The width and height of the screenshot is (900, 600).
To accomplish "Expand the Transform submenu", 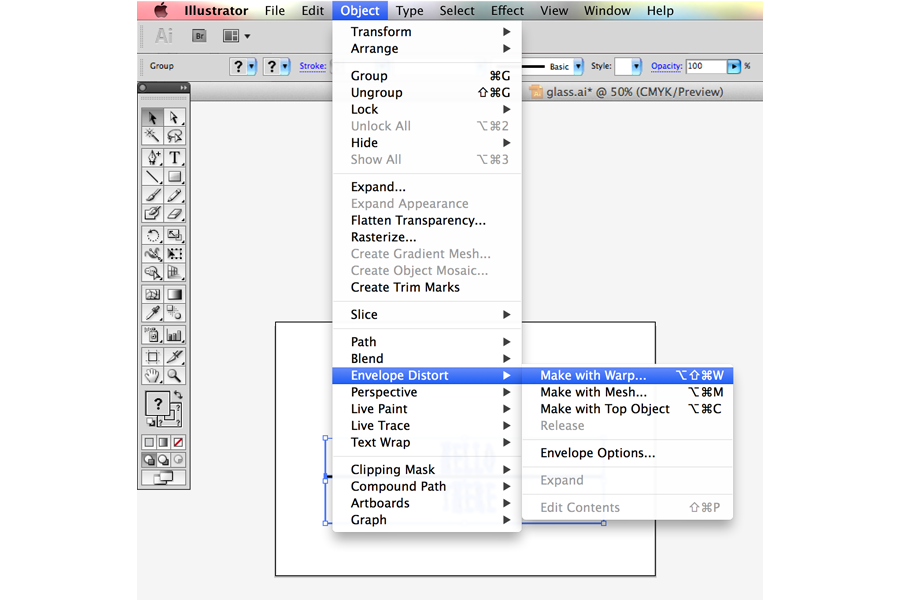I will (x=427, y=32).
